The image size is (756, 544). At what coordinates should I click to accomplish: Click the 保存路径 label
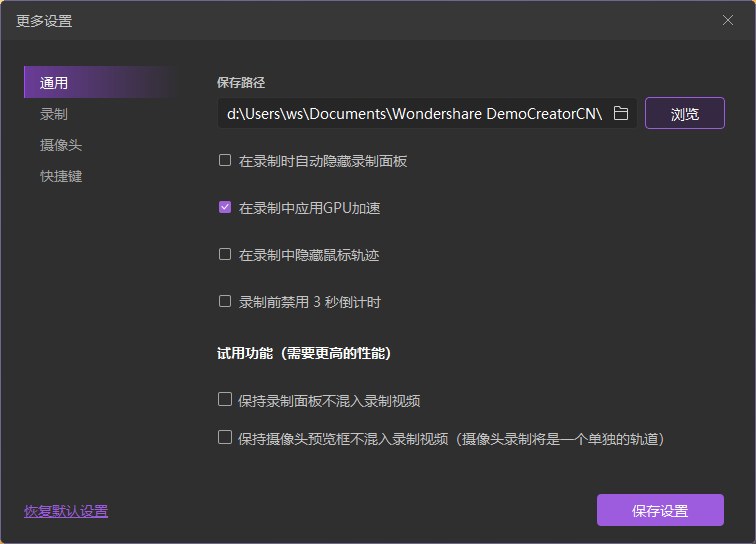point(241,83)
